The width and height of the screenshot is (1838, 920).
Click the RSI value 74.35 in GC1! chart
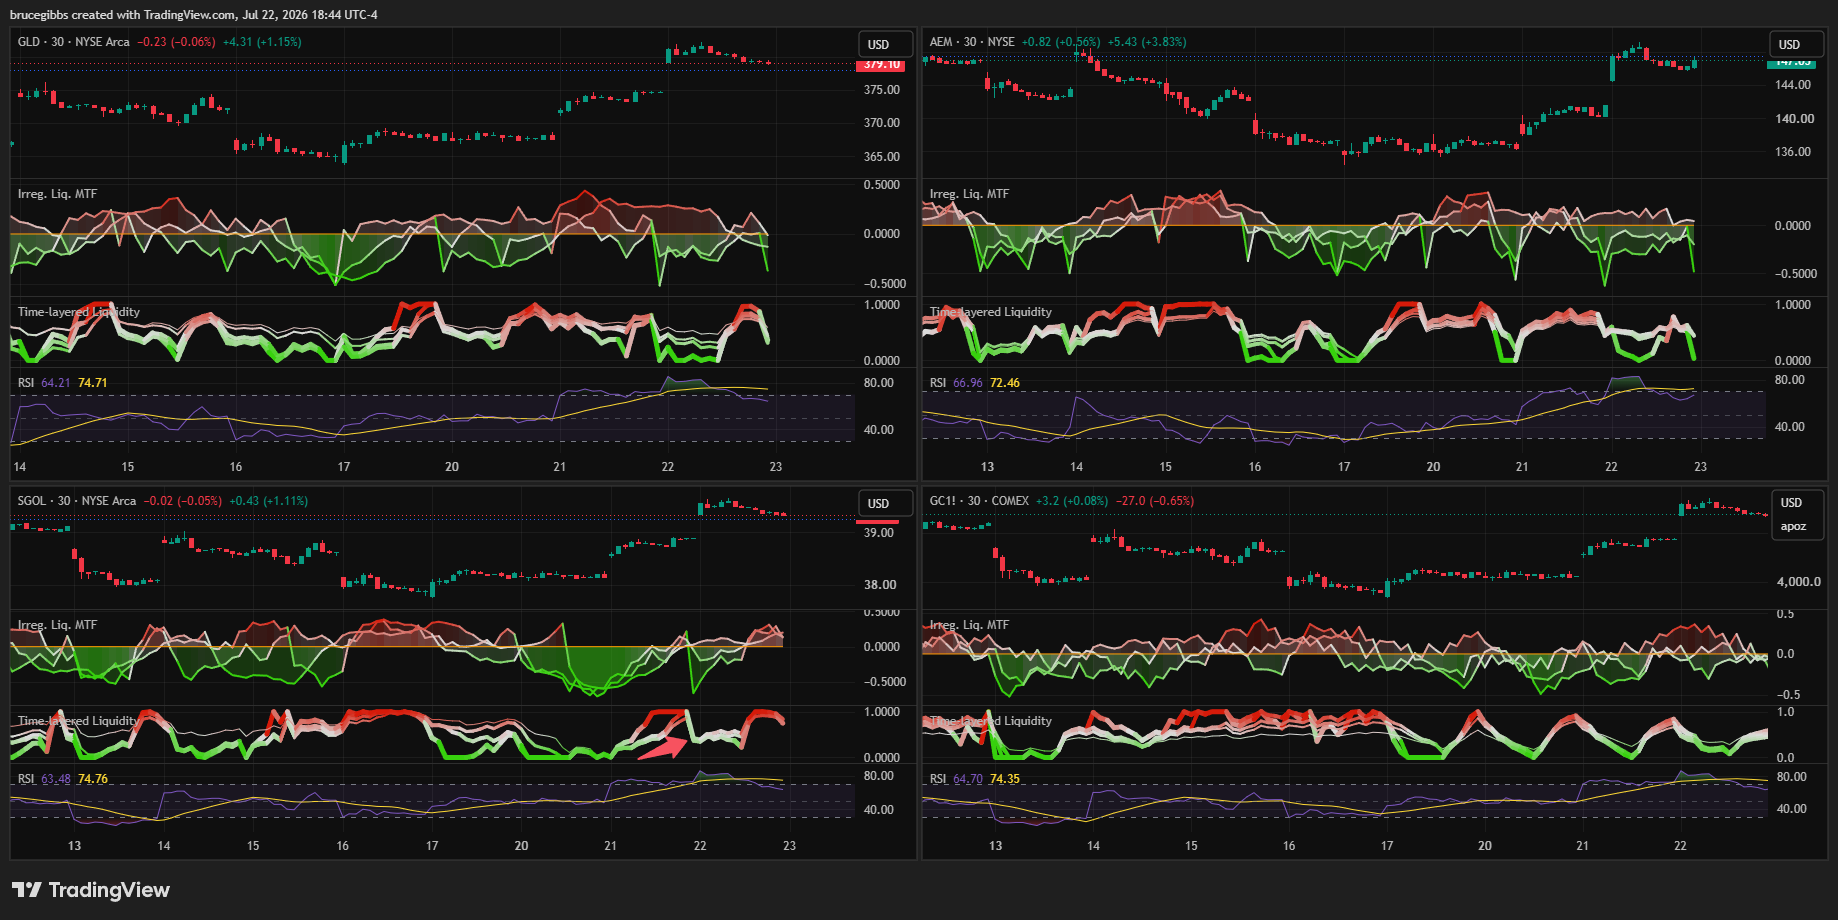click(x=1005, y=779)
